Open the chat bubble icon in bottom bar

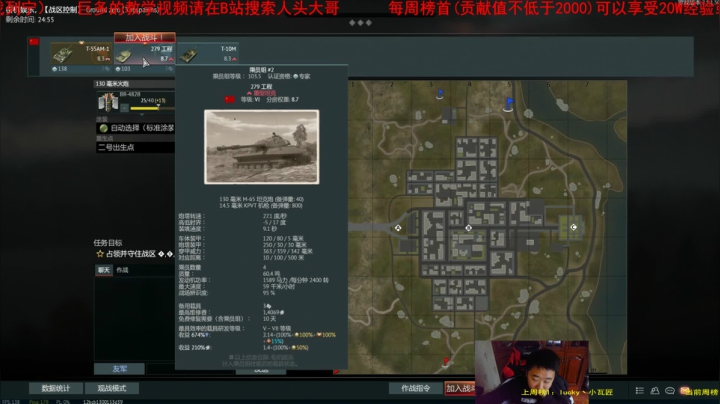(x=670, y=391)
